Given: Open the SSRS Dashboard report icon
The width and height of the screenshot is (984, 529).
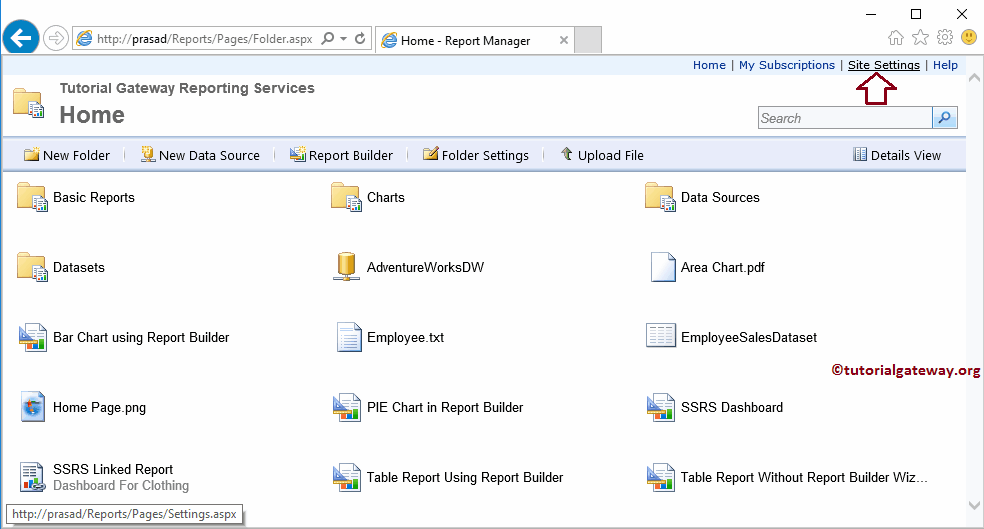Looking at the screenshot, I should 661,407.
